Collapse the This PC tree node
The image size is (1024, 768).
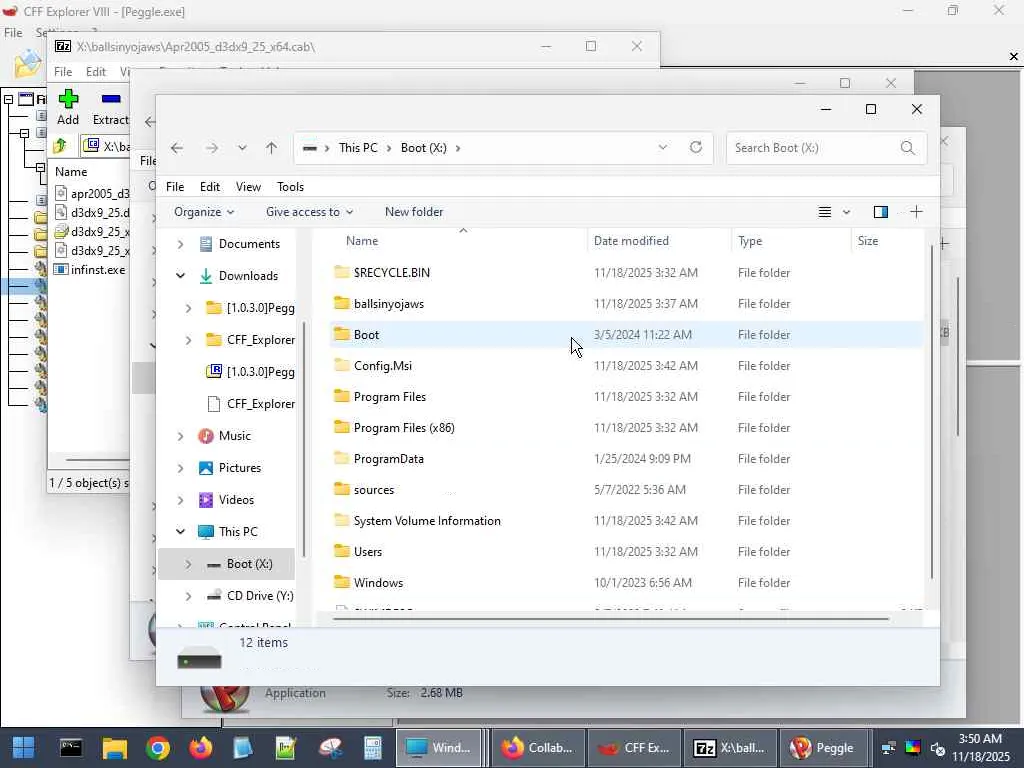coord(180,532)
